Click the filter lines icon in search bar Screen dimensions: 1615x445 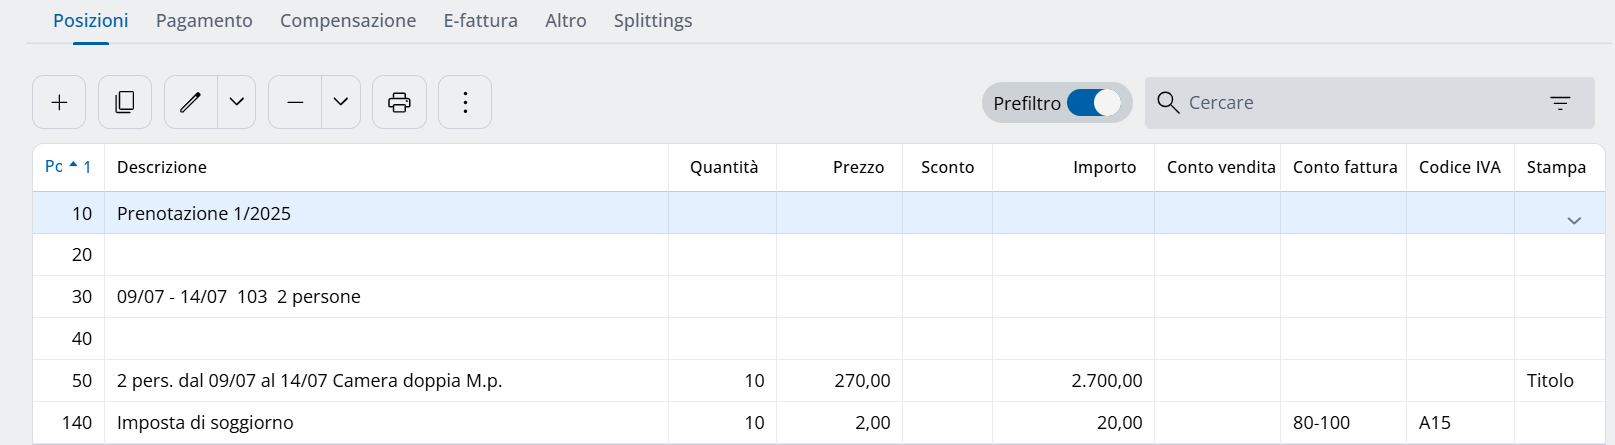point(1560,103)
